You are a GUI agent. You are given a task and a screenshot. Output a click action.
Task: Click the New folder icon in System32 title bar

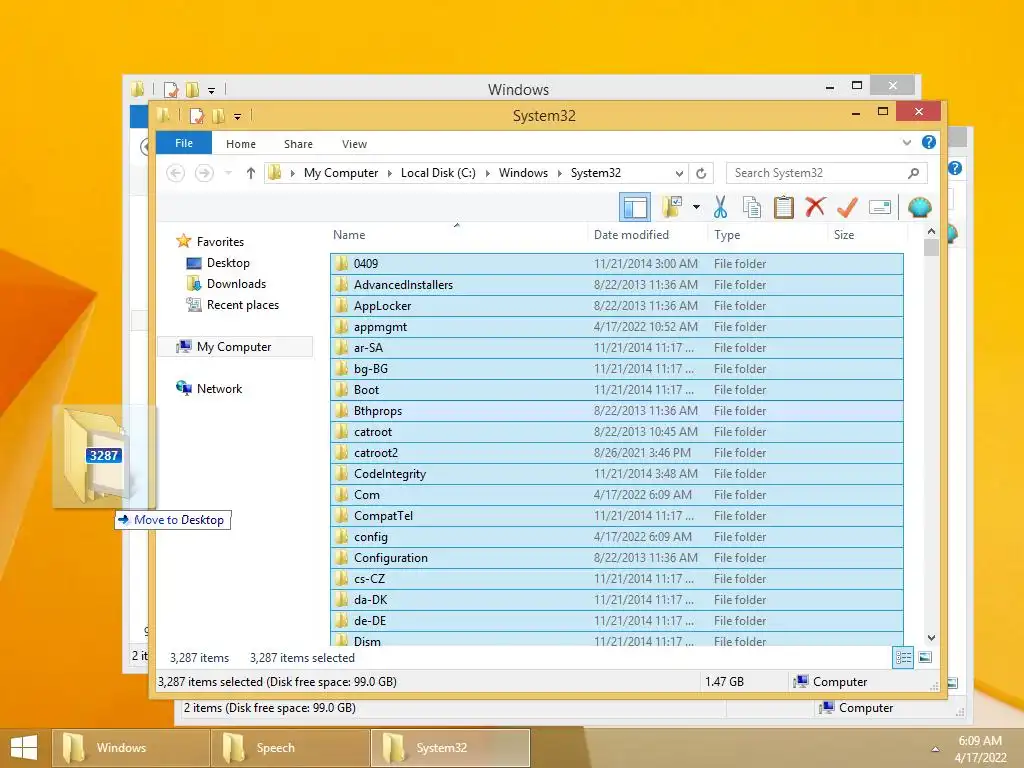(218, 116)
